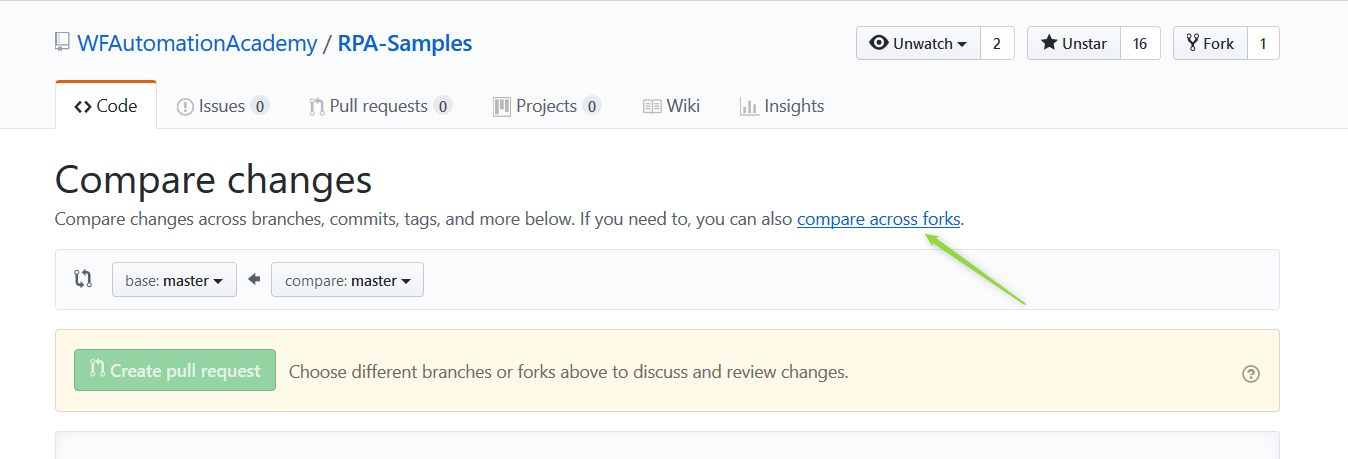The image size is (1348, 459).
Task: Open the WFAutomationAcademy owner link
Action: click(x=197, y=44)
